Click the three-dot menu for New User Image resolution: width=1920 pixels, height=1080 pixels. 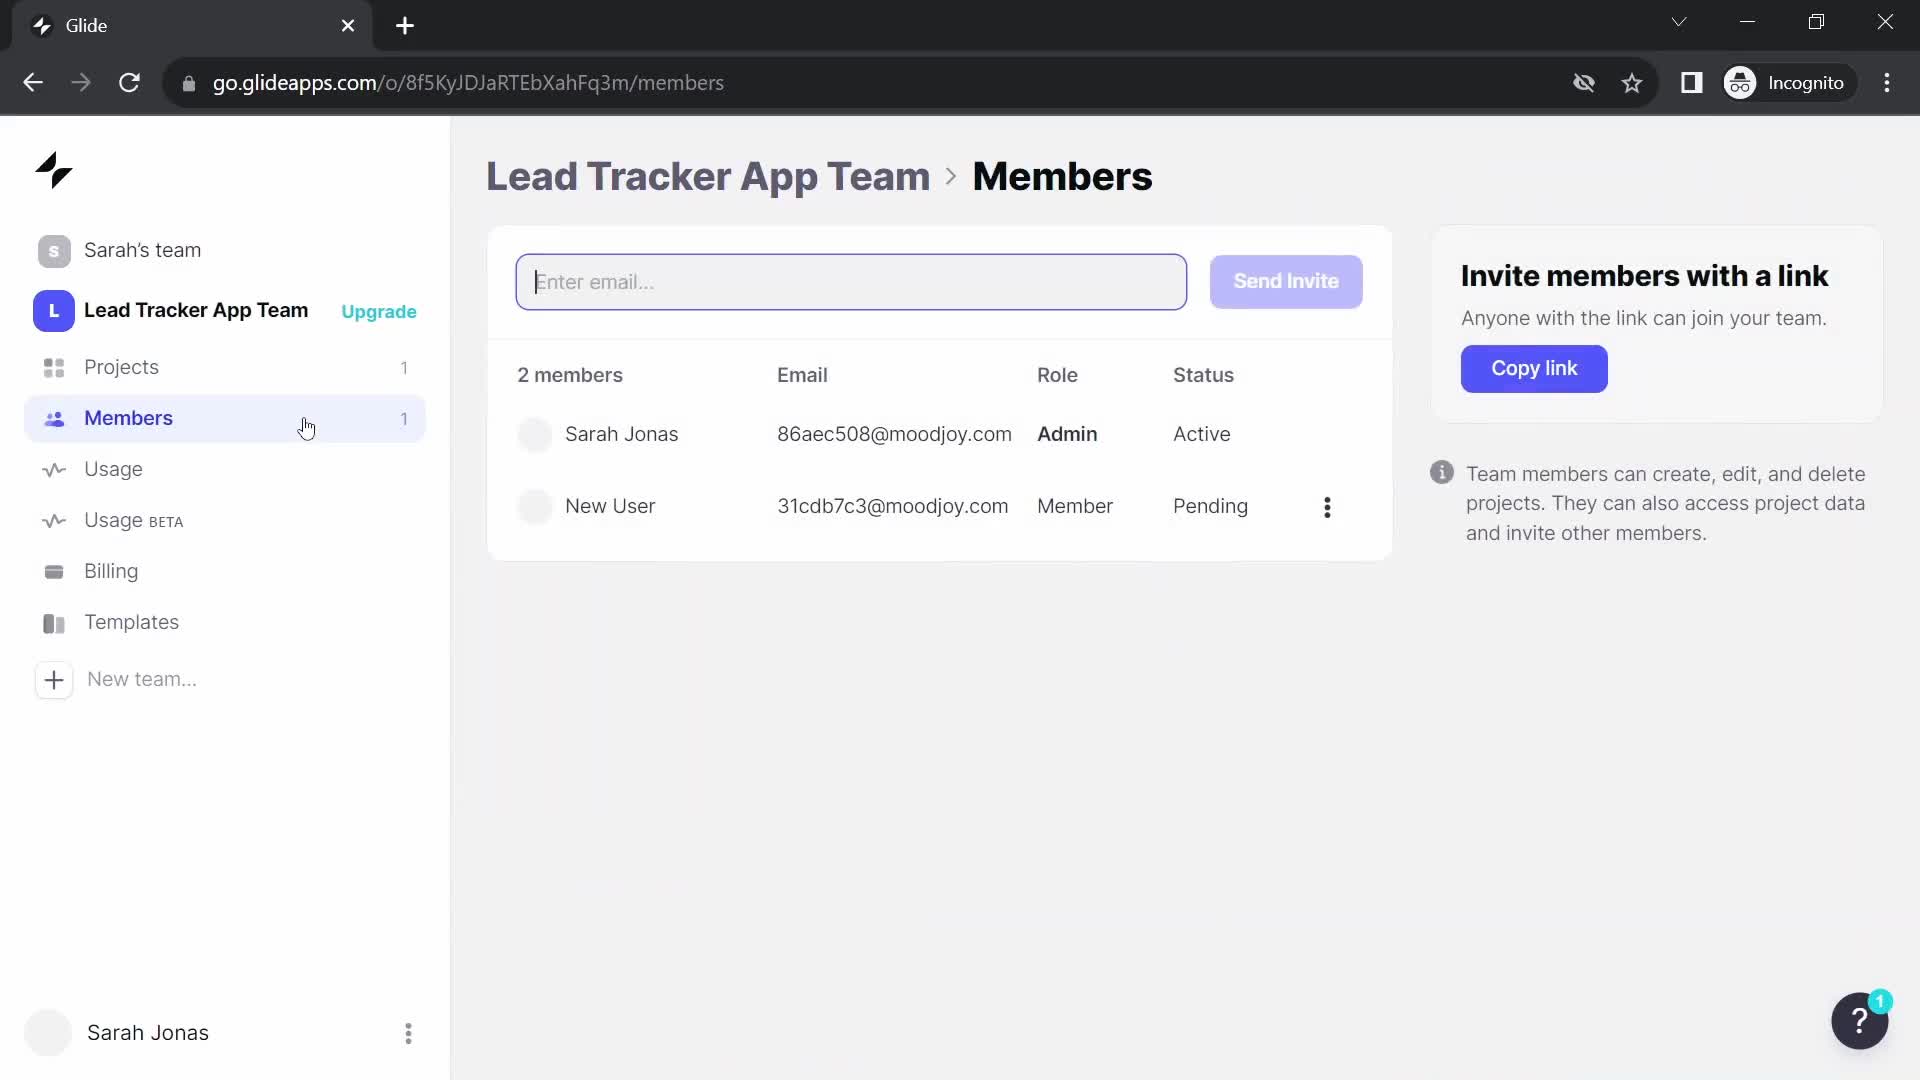tap(1328, 505)
